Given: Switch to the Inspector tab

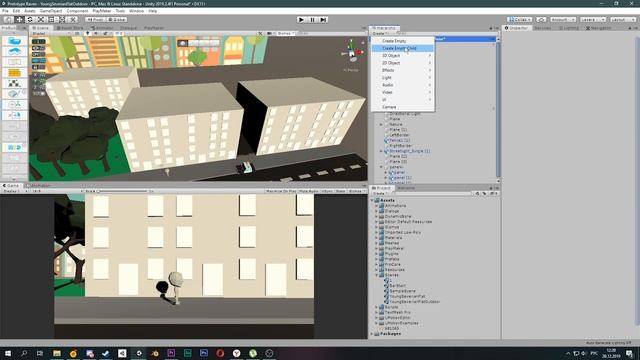Looking at the screenshot, I should (516, 28).
